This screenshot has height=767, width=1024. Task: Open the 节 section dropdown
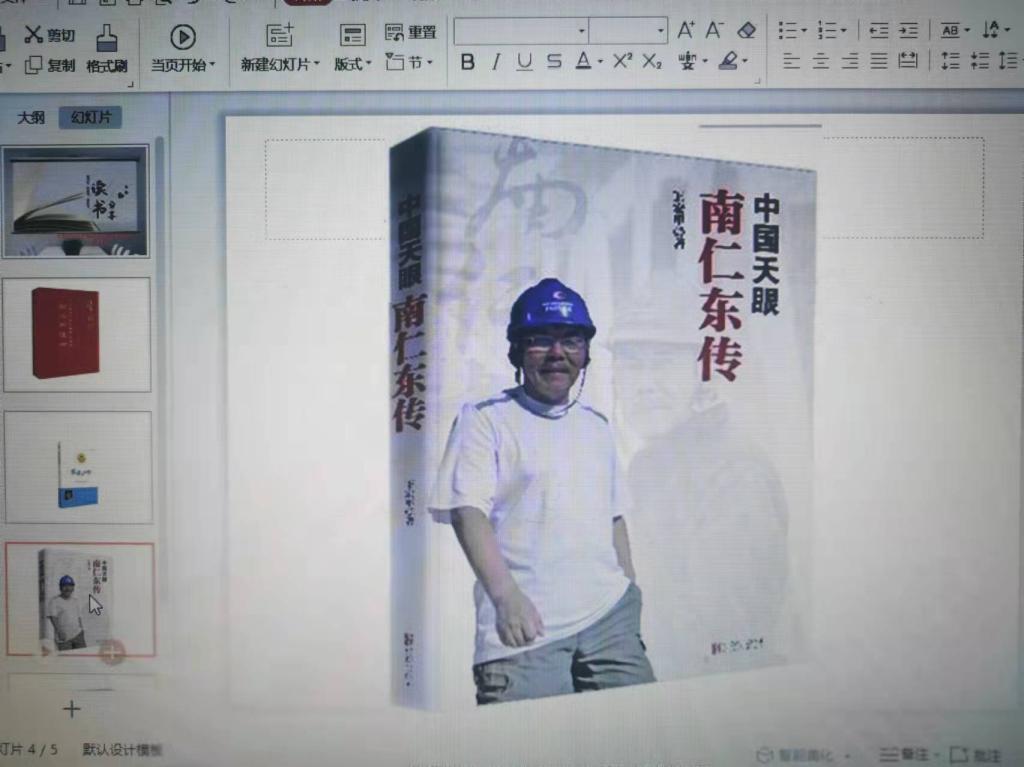coord(430,63)
